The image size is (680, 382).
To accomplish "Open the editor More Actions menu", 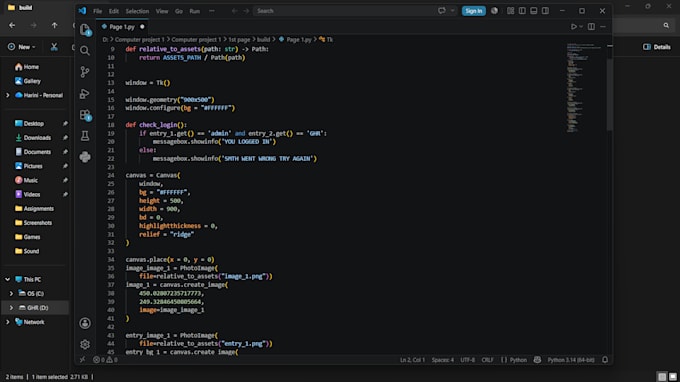I will [x=603, y=27].
